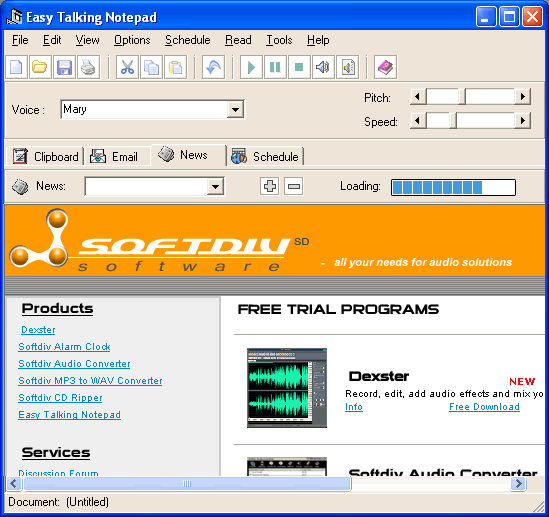Open the Read menu
This screenshot has width=549, height=517.
[238, 40]
